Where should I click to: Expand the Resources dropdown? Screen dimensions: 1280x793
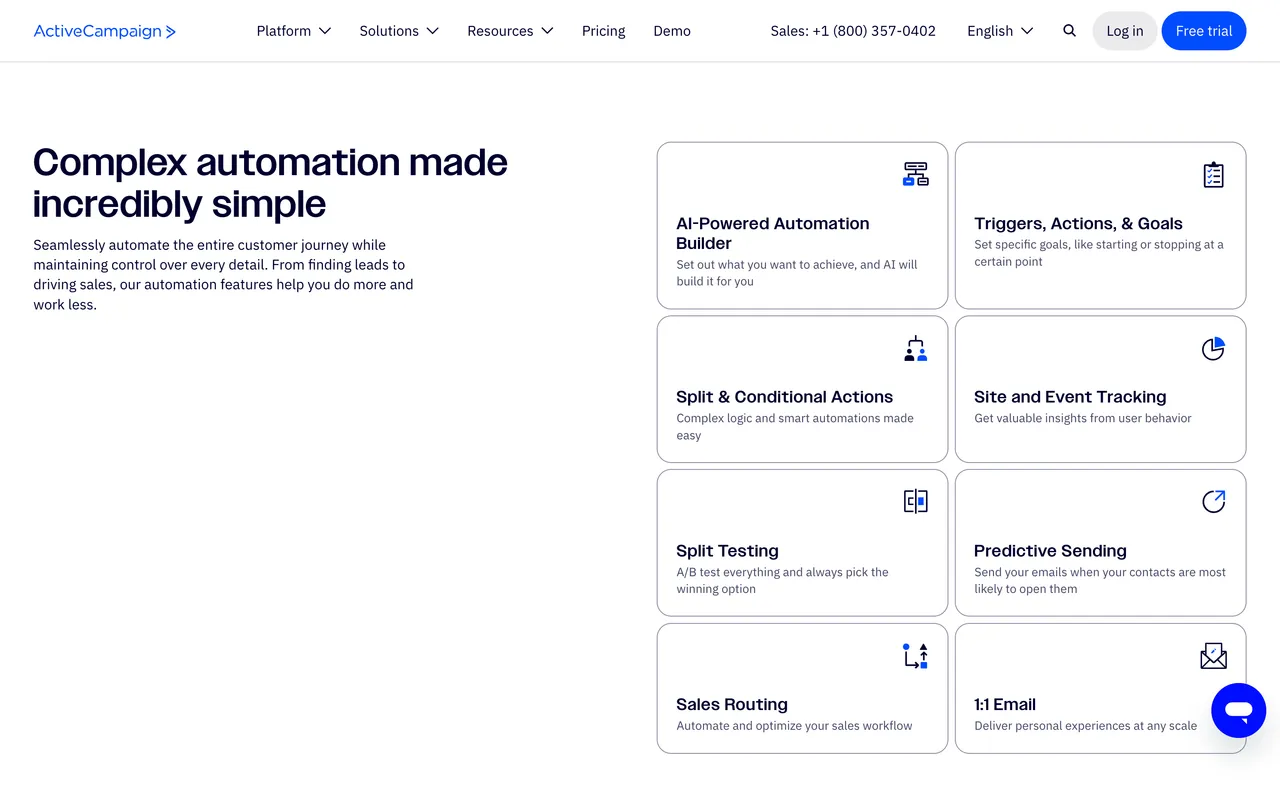[x=510, y=31]
